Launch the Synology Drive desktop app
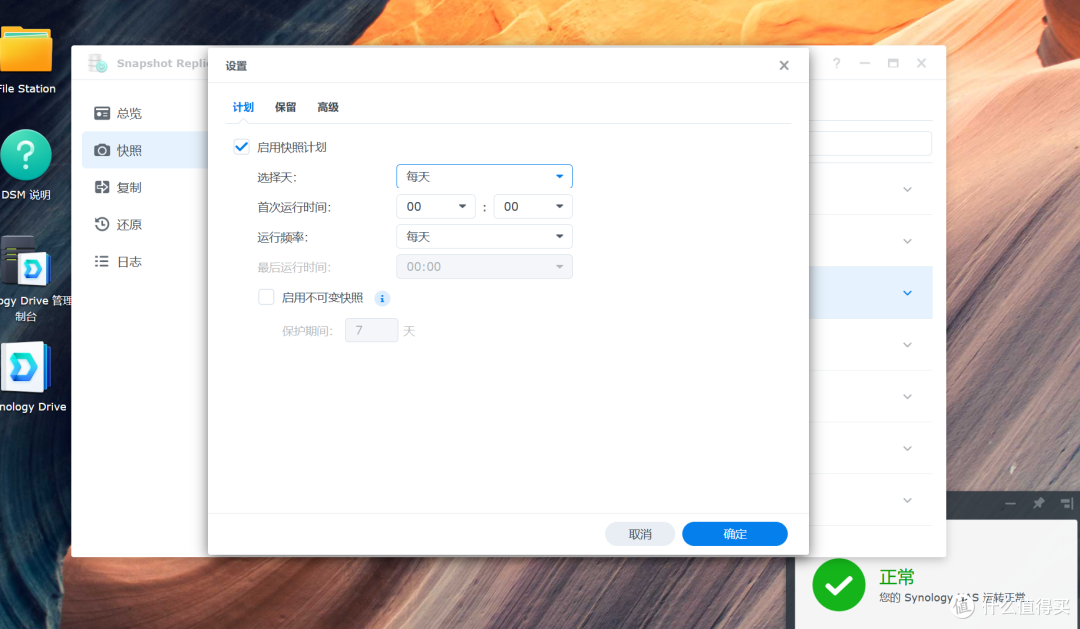 pos(26,367)
